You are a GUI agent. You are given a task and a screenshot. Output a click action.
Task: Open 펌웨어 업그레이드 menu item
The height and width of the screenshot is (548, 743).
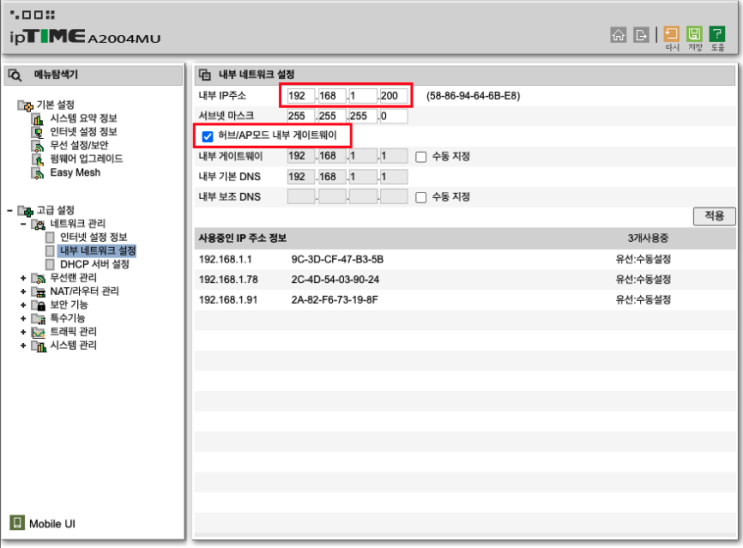click(x=86, y=159)
